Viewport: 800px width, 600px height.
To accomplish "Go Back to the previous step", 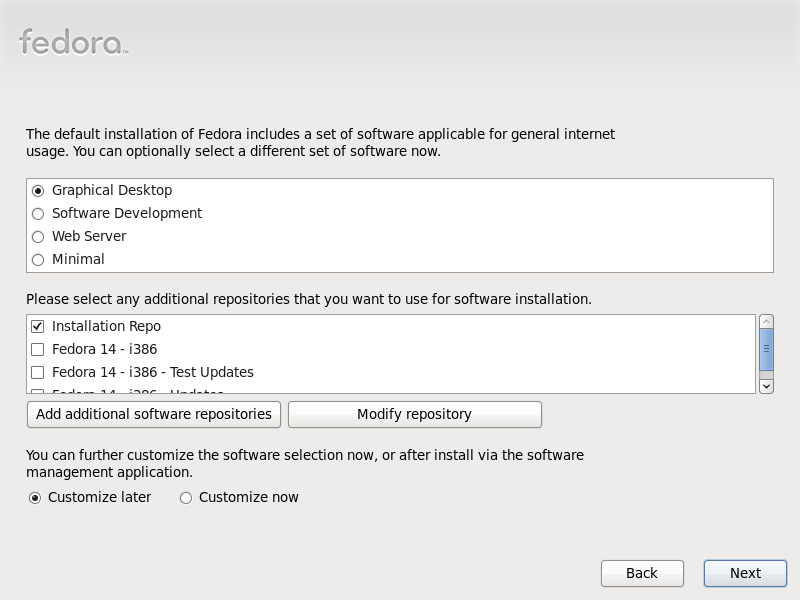I will coord(642,573).
